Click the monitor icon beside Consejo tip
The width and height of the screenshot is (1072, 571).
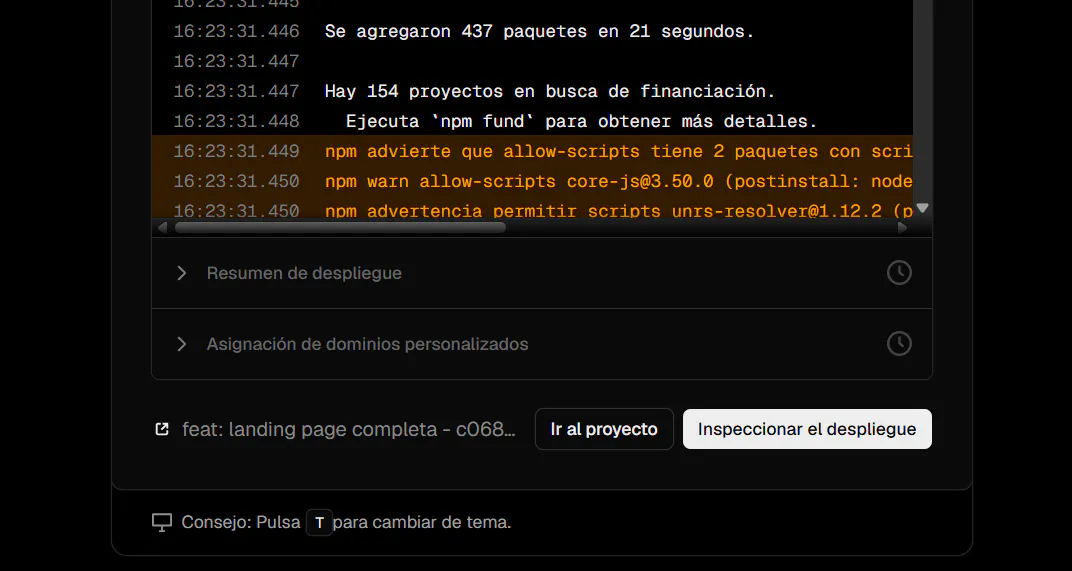[x=162, y=522]
